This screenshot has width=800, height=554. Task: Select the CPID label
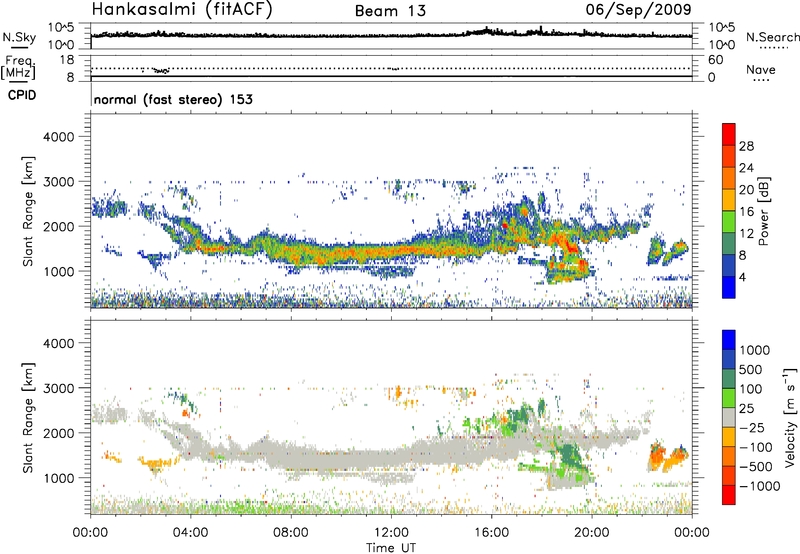pyautogui.click(x=21, y=95)
